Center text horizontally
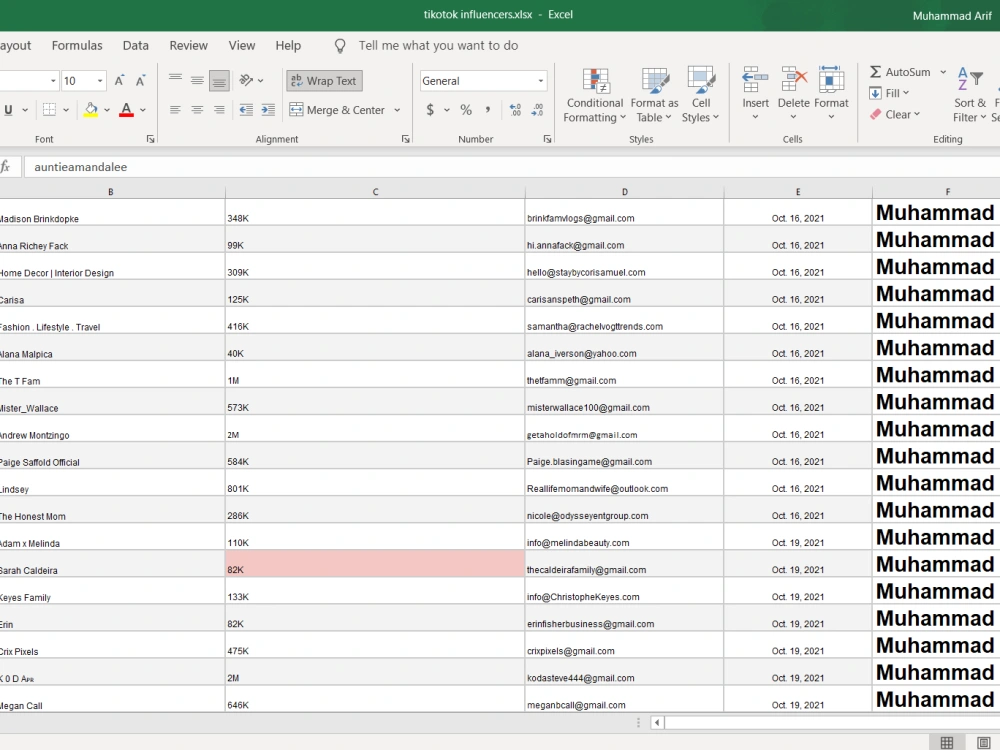Screen dimensions: 1000x750 point(197,110)
